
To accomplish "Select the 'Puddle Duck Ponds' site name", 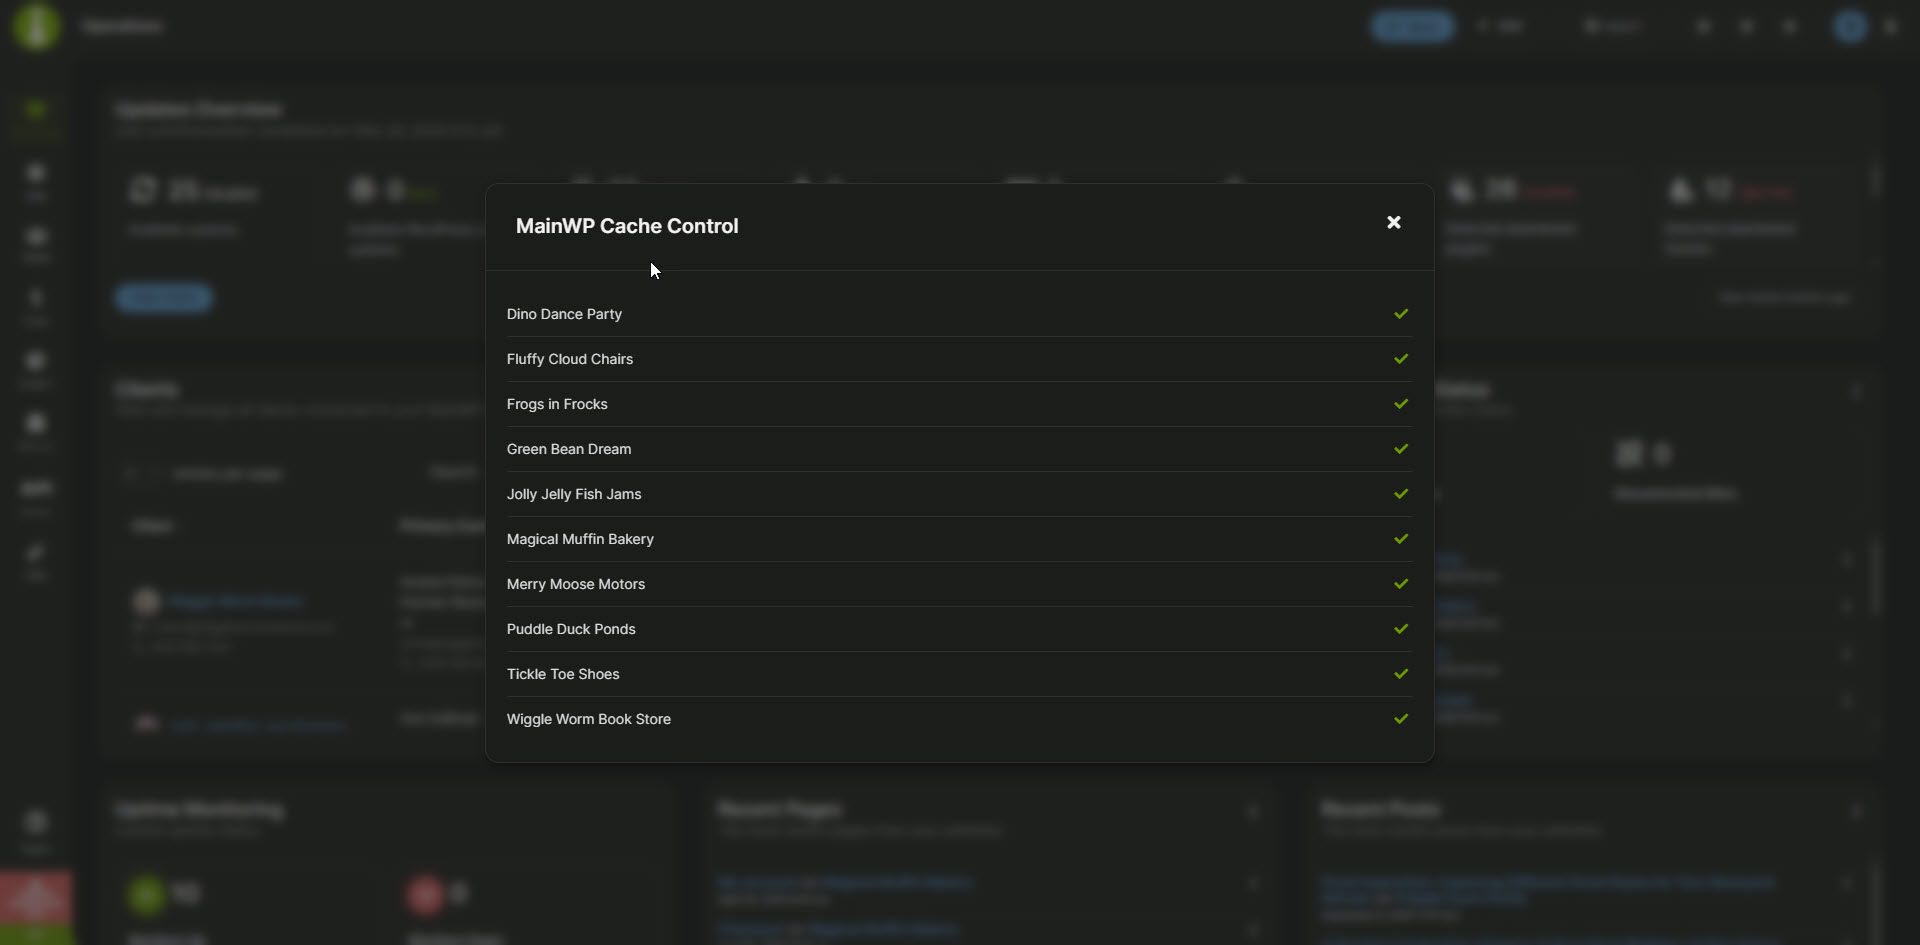I will pyautogui.click(x=571, y=629).
